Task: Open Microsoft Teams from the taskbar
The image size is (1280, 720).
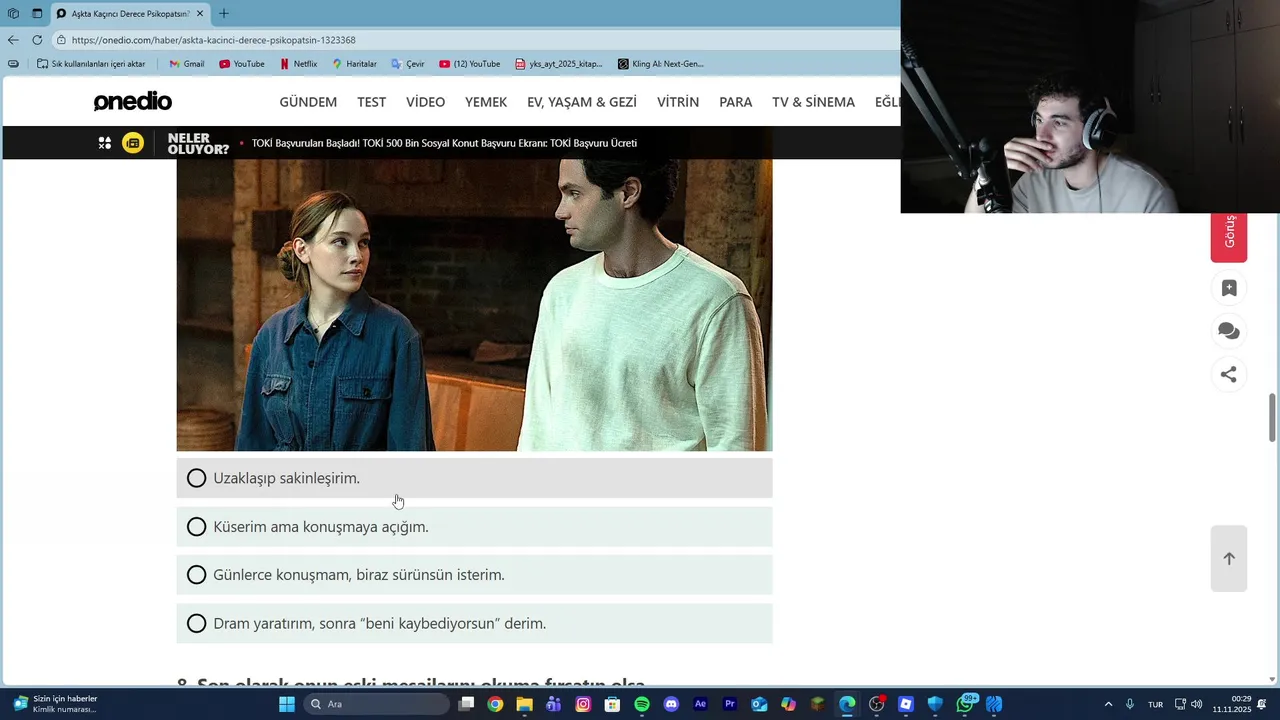Action: coord(554,704)
